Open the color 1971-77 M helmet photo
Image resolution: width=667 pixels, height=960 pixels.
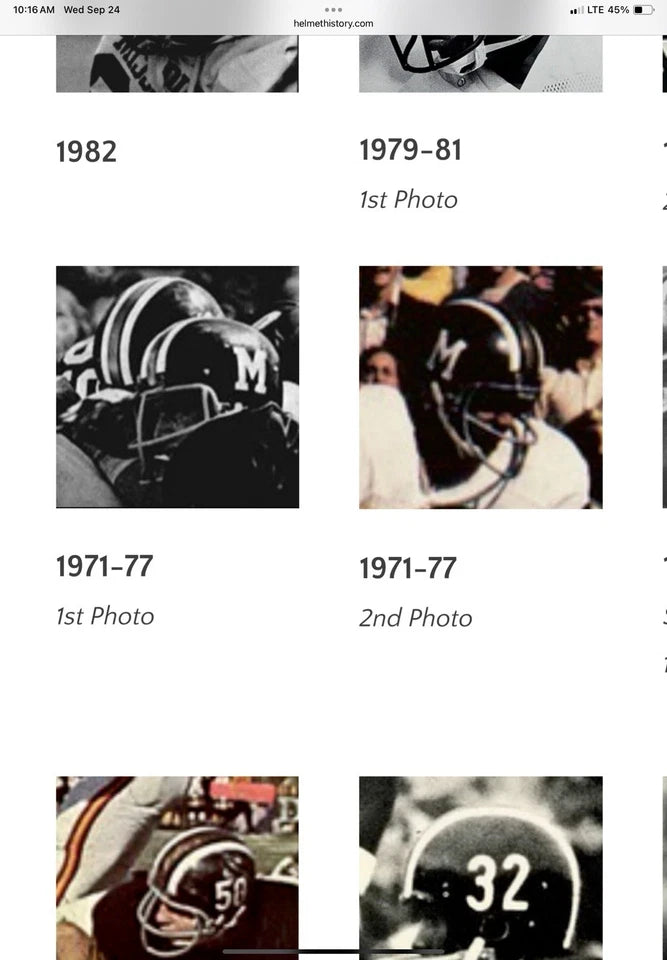[480, 387]
